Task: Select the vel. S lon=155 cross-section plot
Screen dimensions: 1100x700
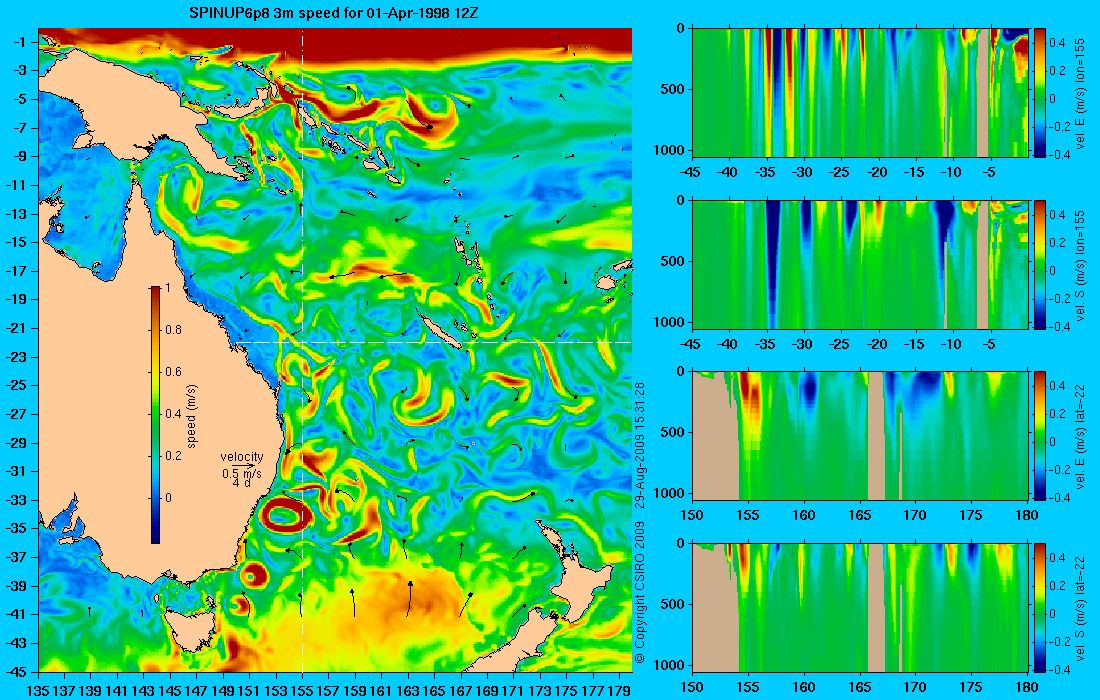Action: pyautogui.click(x=860, y=264)
